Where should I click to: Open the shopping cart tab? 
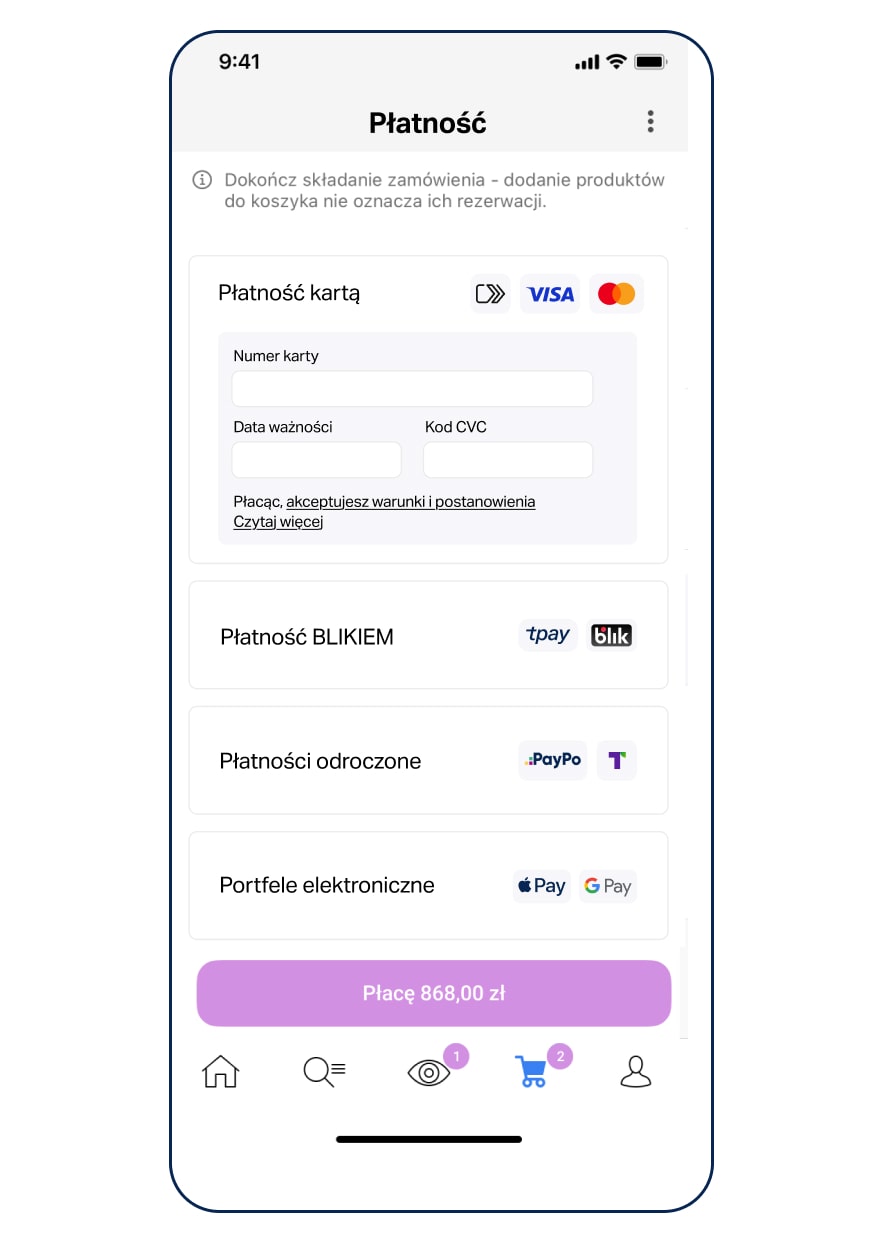coord(531,1072)
